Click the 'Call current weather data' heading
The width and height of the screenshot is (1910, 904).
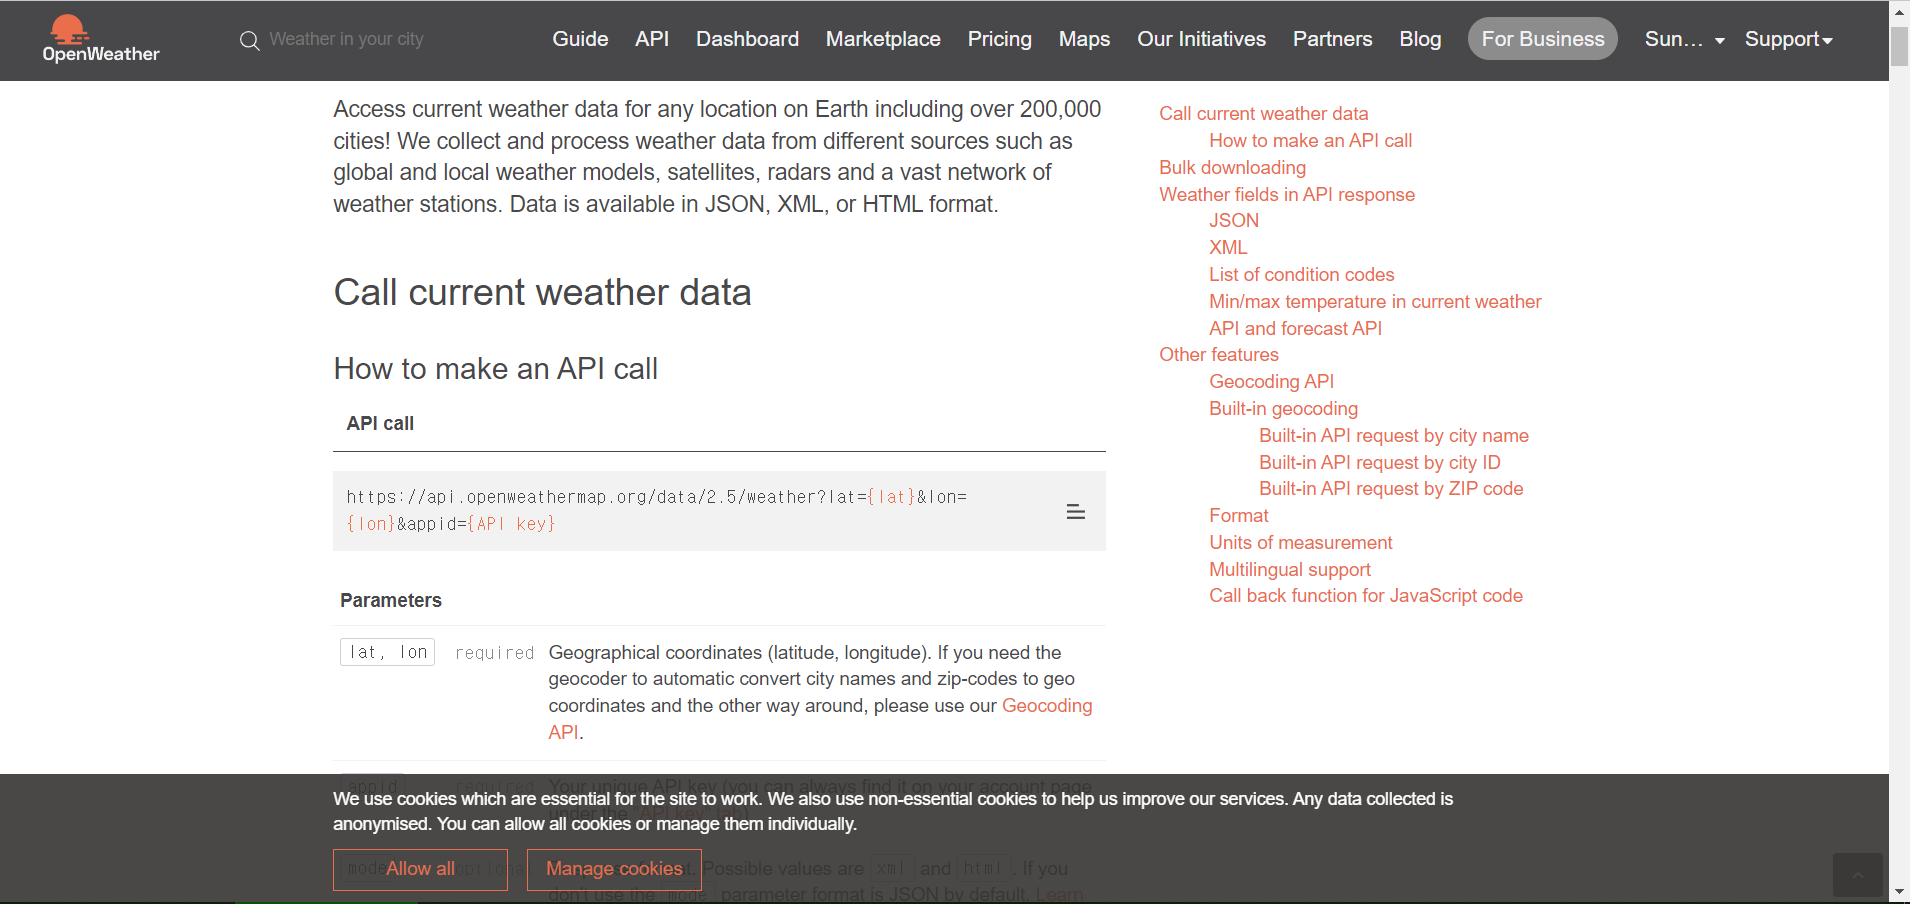tap(542, 293)
